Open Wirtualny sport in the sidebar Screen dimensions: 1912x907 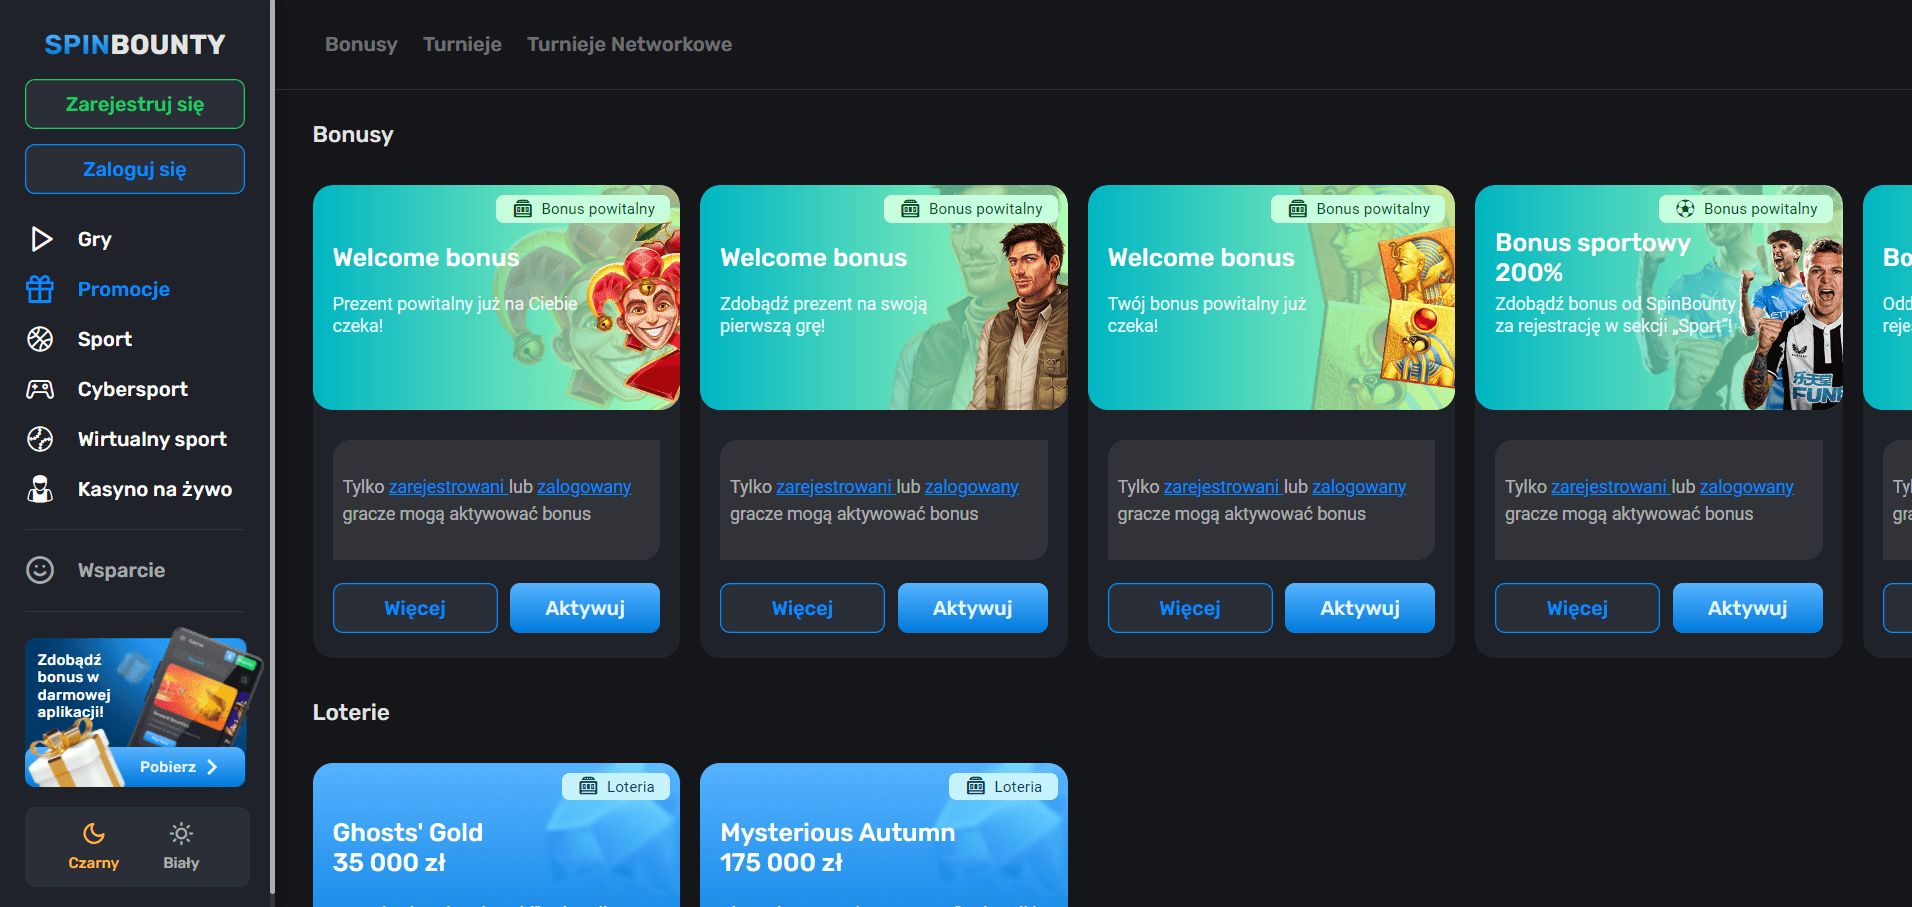152,439
